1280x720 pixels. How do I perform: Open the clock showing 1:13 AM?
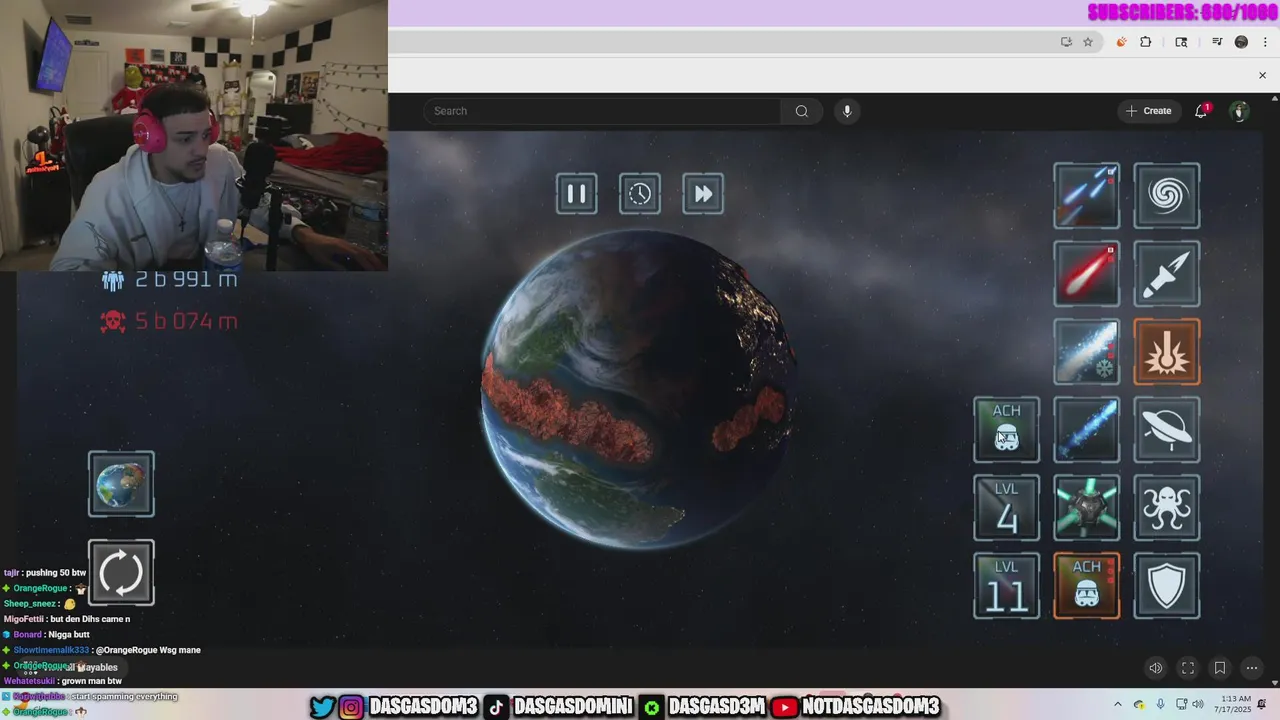click(1234, 705)
